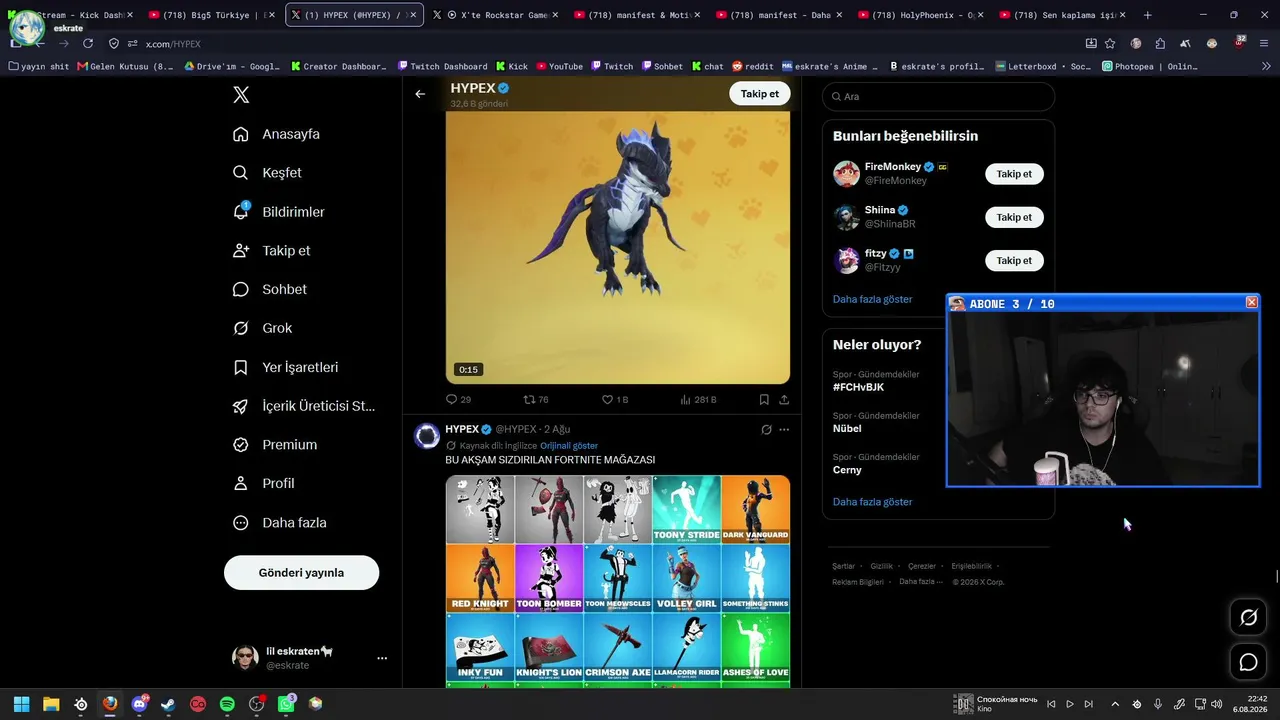The height and width of the screenshot is (720, 1280).
Task: Click Orijinali göster translation link
Action: pyautogui.click(x=569, y=446)
